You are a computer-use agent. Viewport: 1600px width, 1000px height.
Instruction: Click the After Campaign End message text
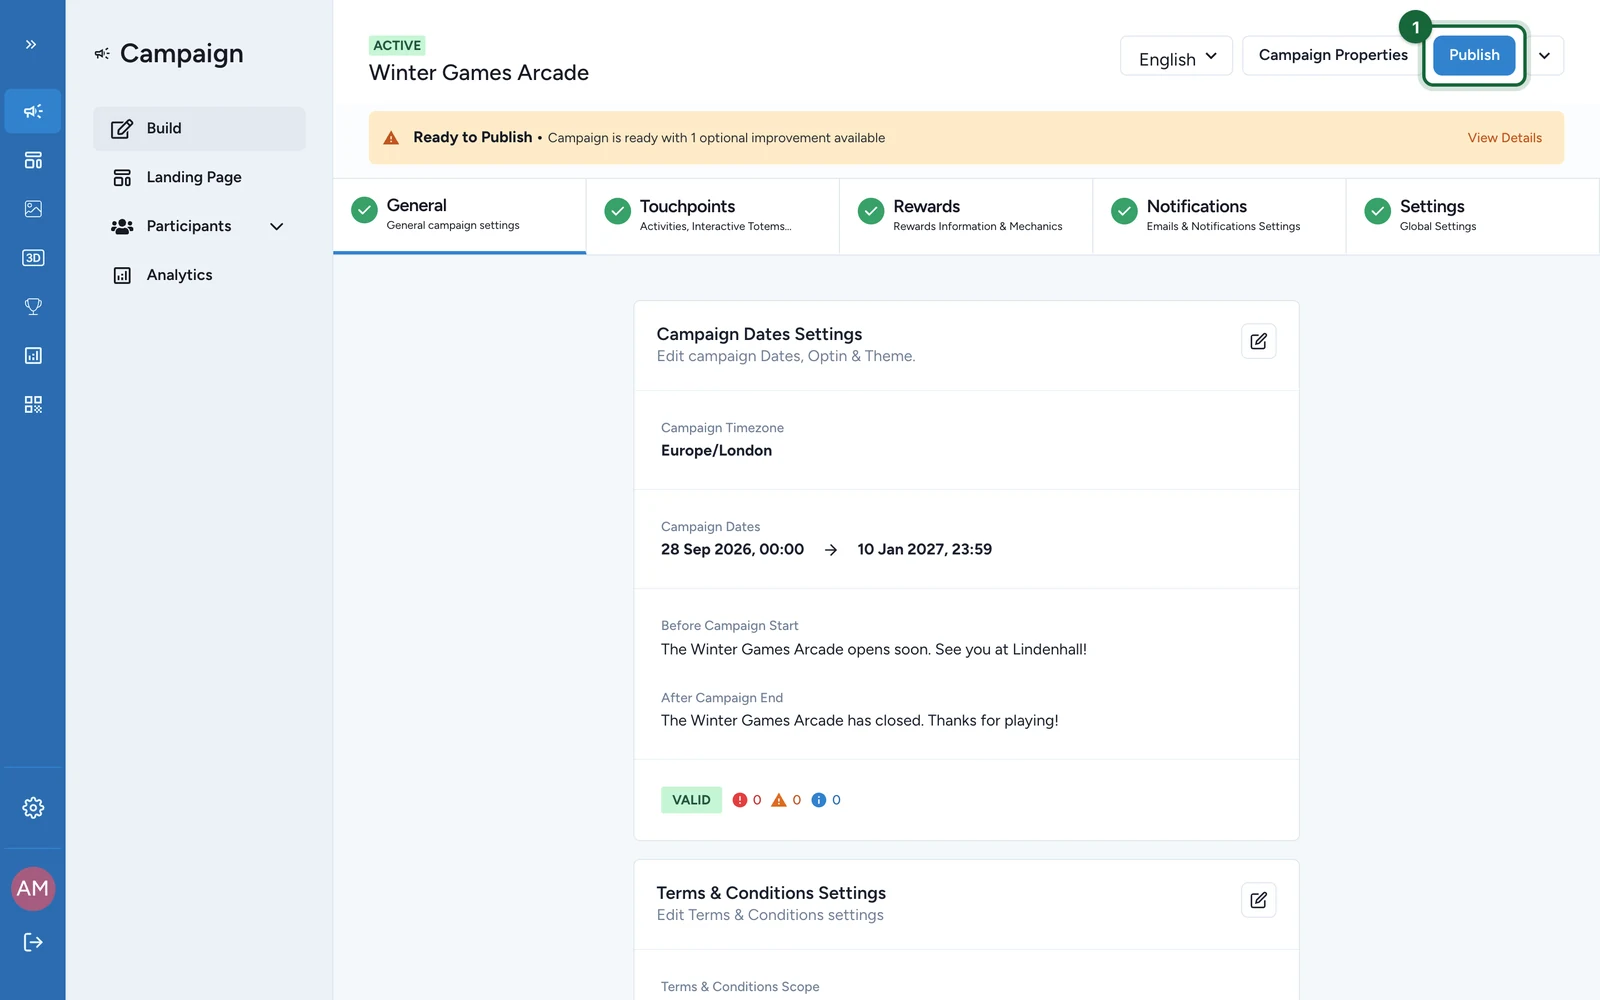860,720
